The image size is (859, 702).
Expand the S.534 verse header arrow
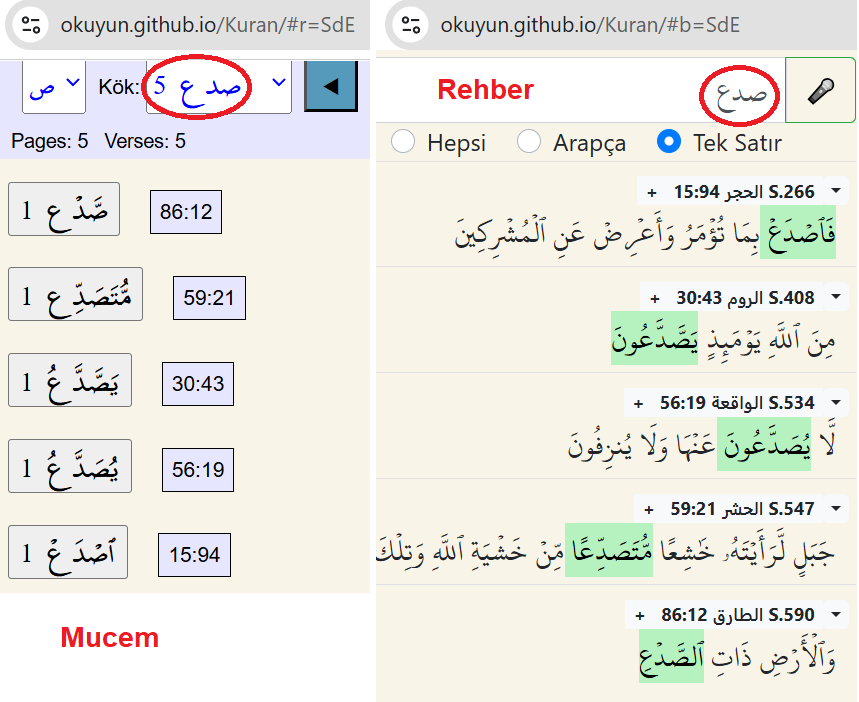click(637, 404)
